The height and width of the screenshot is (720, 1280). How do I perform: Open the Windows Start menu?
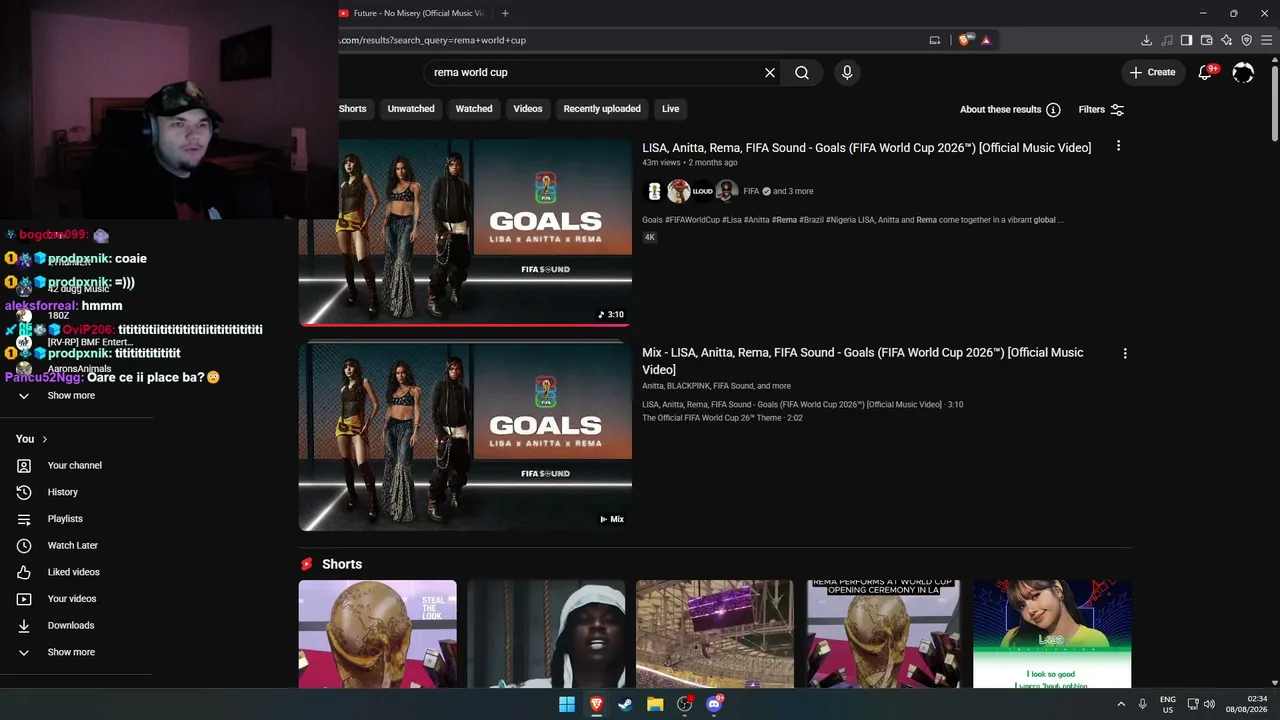pyautogui.click(x=567, y=704)
